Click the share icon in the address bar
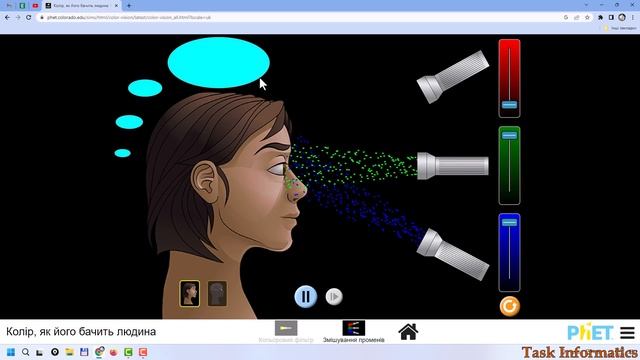The image size is (640, 360). click(x=577, y=18)
